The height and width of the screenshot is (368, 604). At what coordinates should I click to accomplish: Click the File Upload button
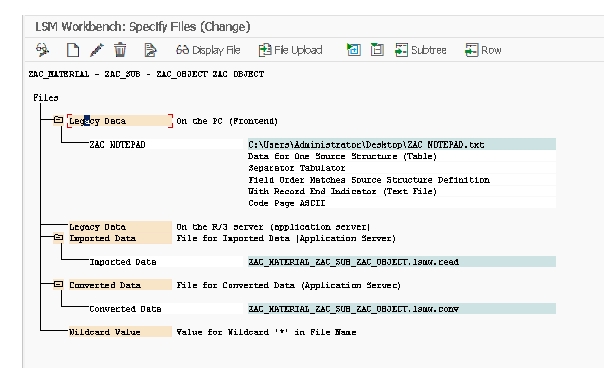point(290,50)
